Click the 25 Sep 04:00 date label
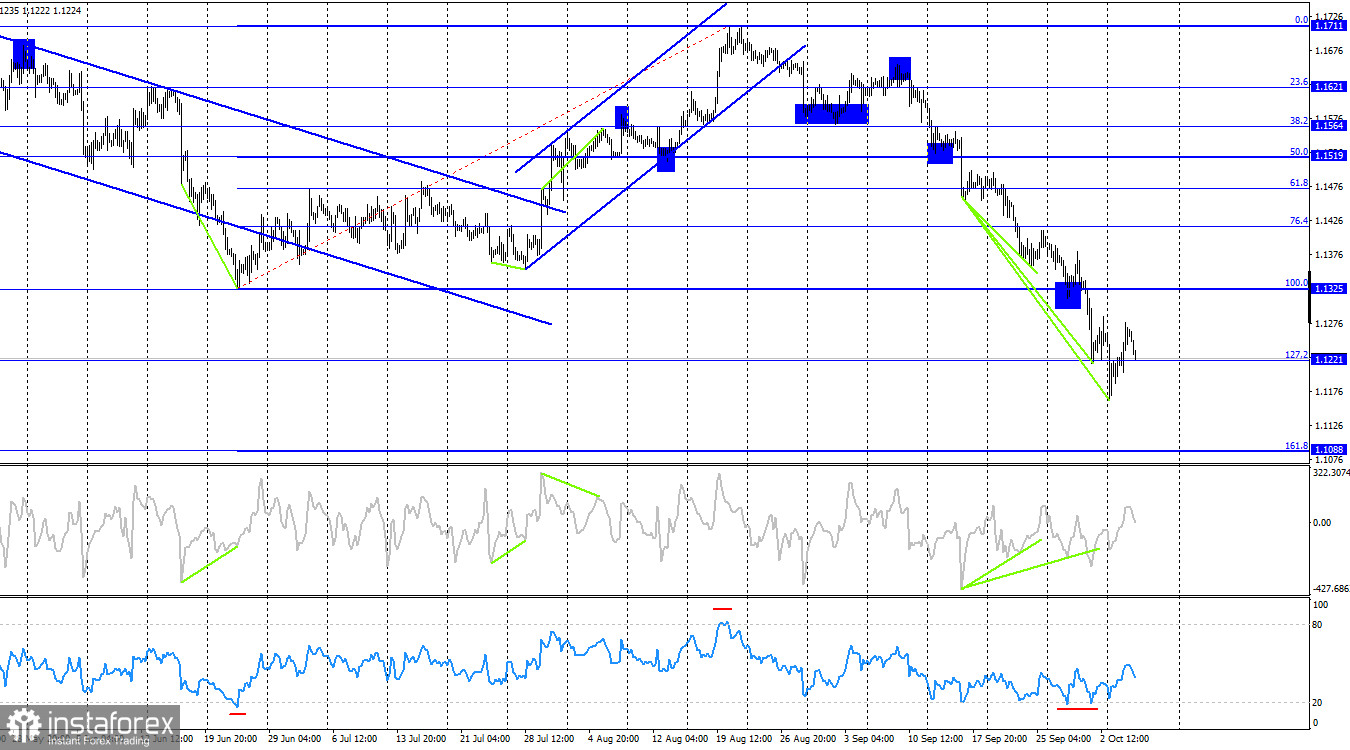Image resolution: width=1350 pixels, height=750 pixels. point(1063,739)
